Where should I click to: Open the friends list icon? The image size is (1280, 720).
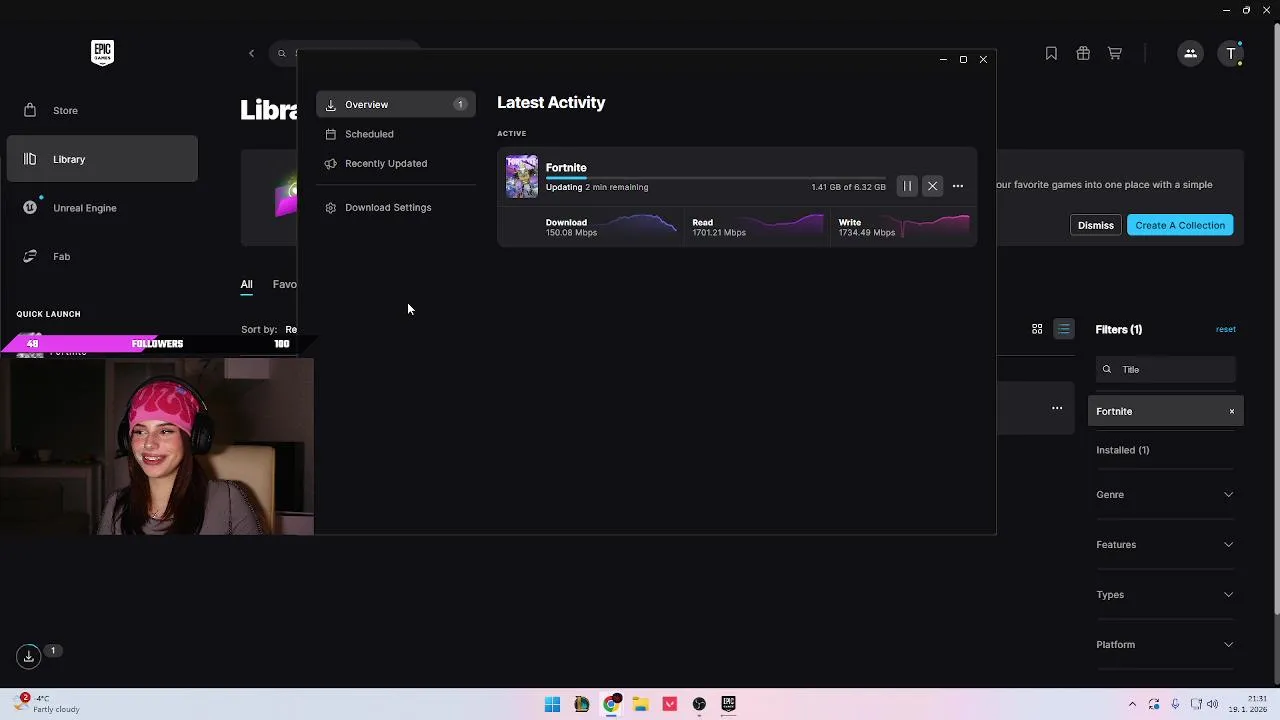click(x=1190, y=53)
